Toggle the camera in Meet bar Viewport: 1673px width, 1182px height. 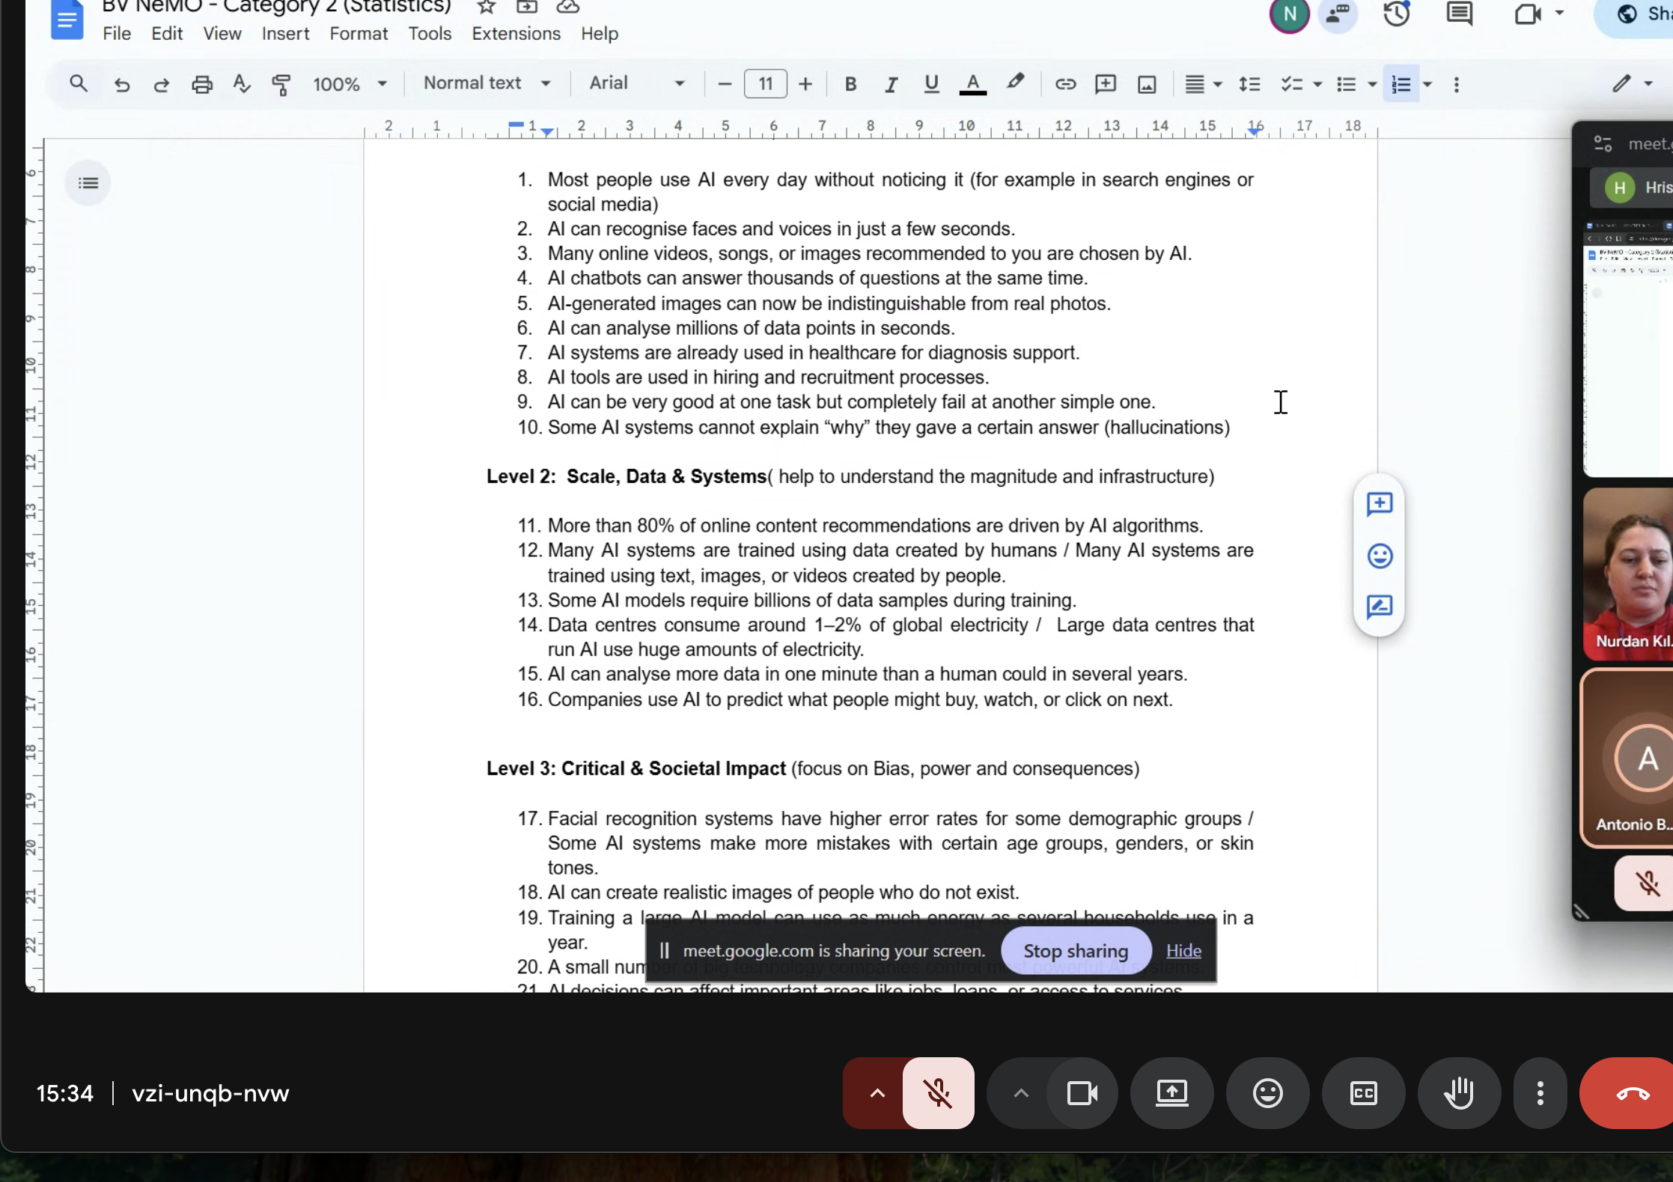click(x=1082, y=1093)
